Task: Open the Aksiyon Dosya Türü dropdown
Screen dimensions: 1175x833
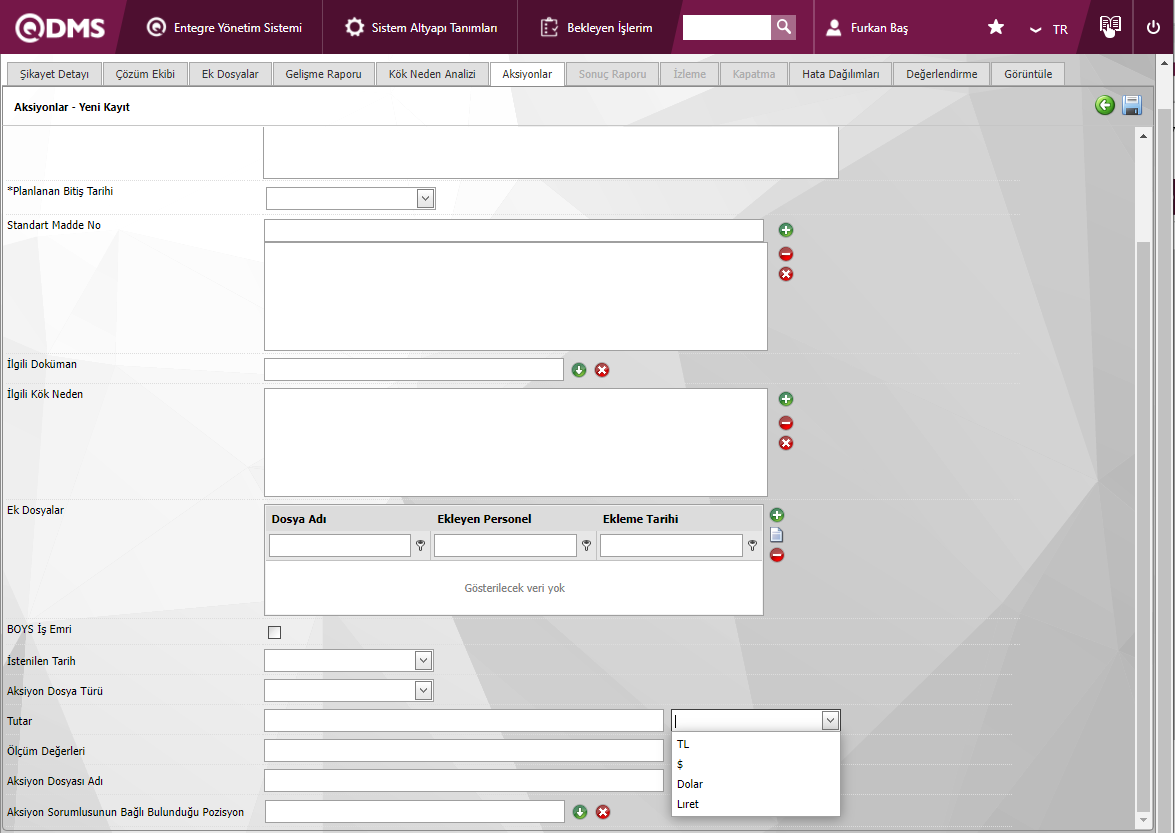Action: pos(423,691)
